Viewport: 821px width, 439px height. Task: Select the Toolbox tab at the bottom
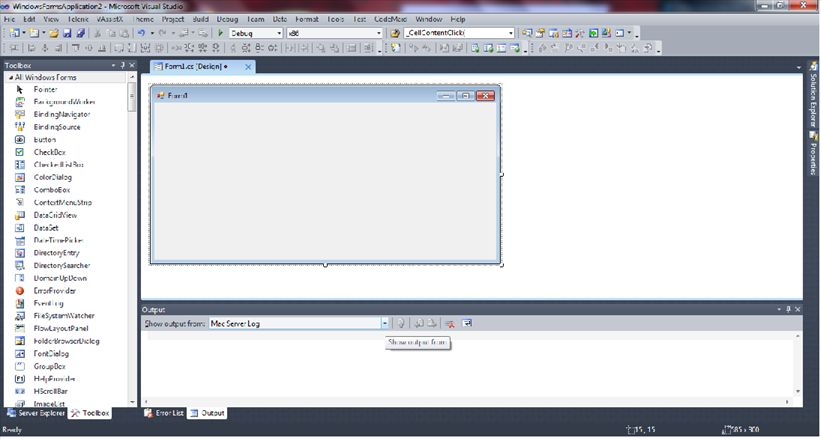(90, 413)
